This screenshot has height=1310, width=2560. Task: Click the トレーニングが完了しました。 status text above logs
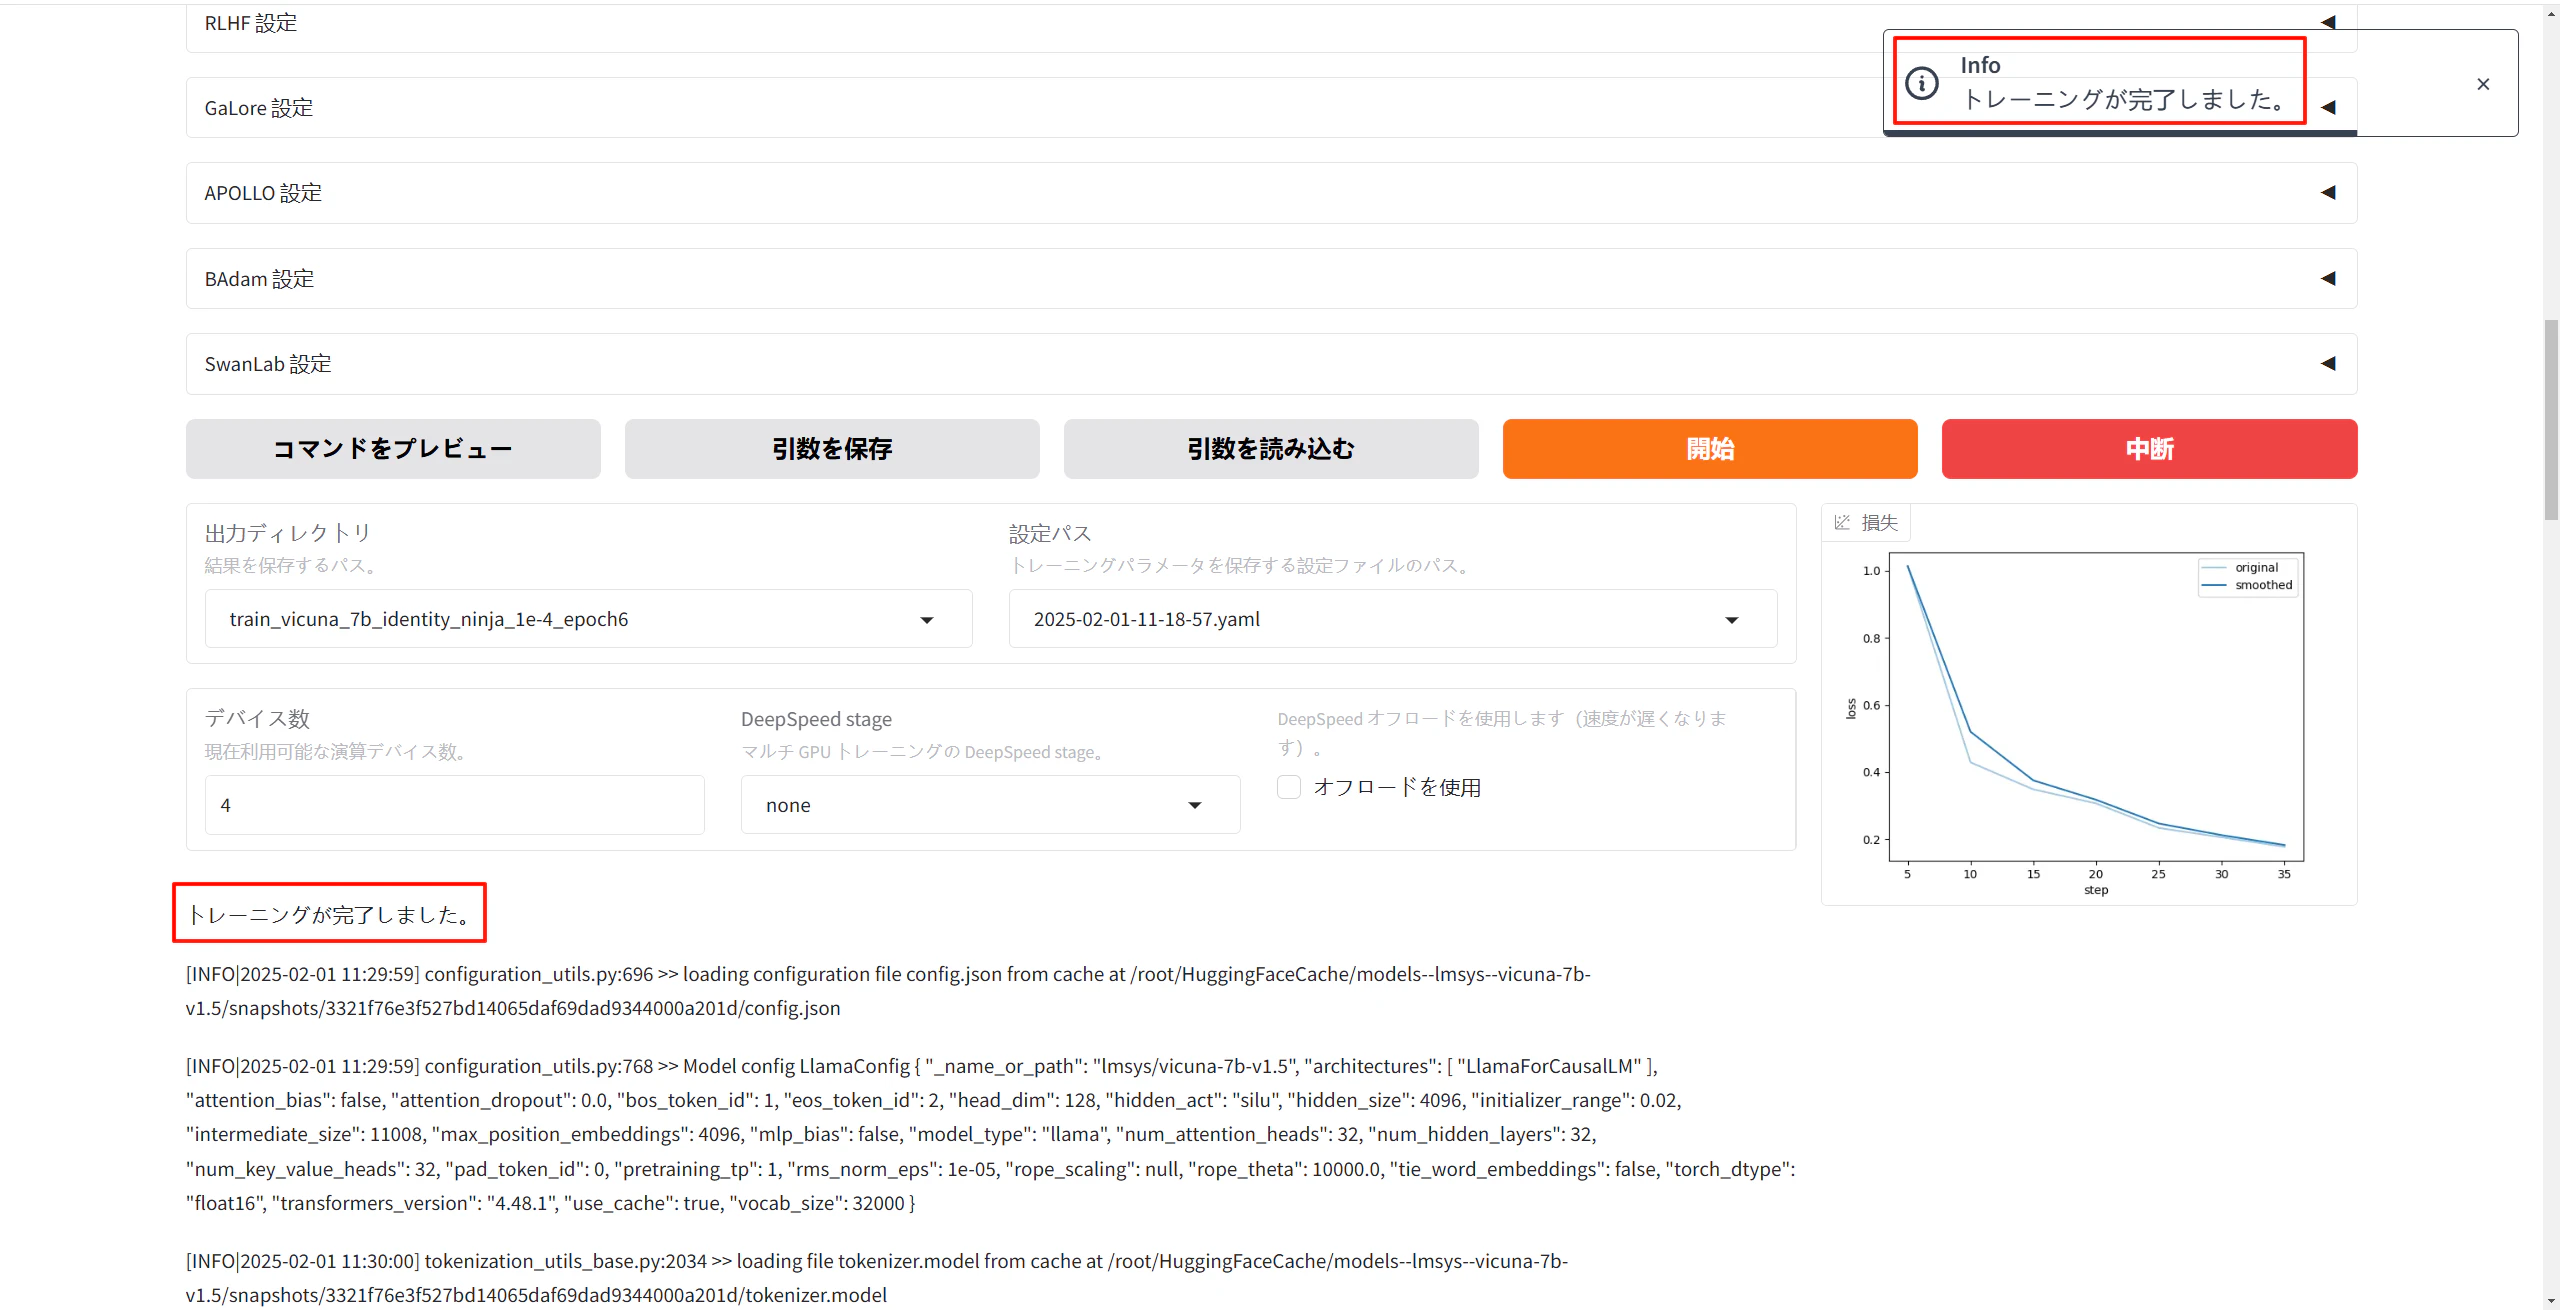point(330,914)
